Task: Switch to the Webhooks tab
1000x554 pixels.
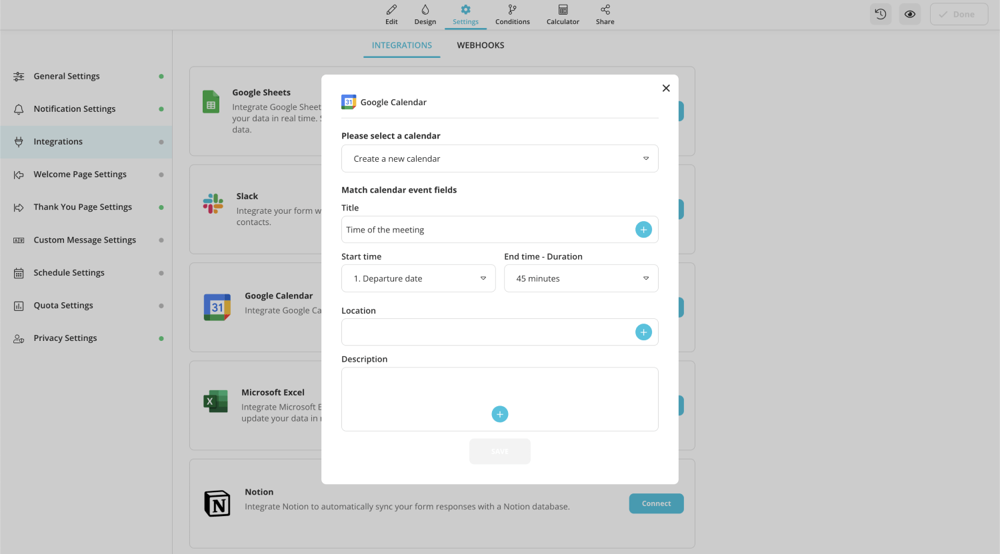Action: (x=480, y=45)
